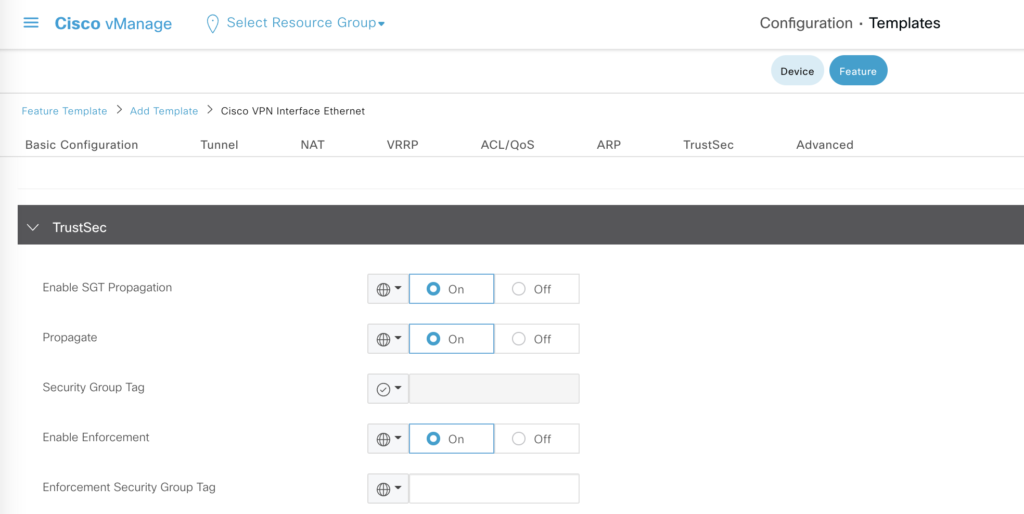This screenshot has height=514, width=1024.
Task: Click globe icon for Enforcement Security Group Tag
Action: pyautogui.click(x=383, y=489)
